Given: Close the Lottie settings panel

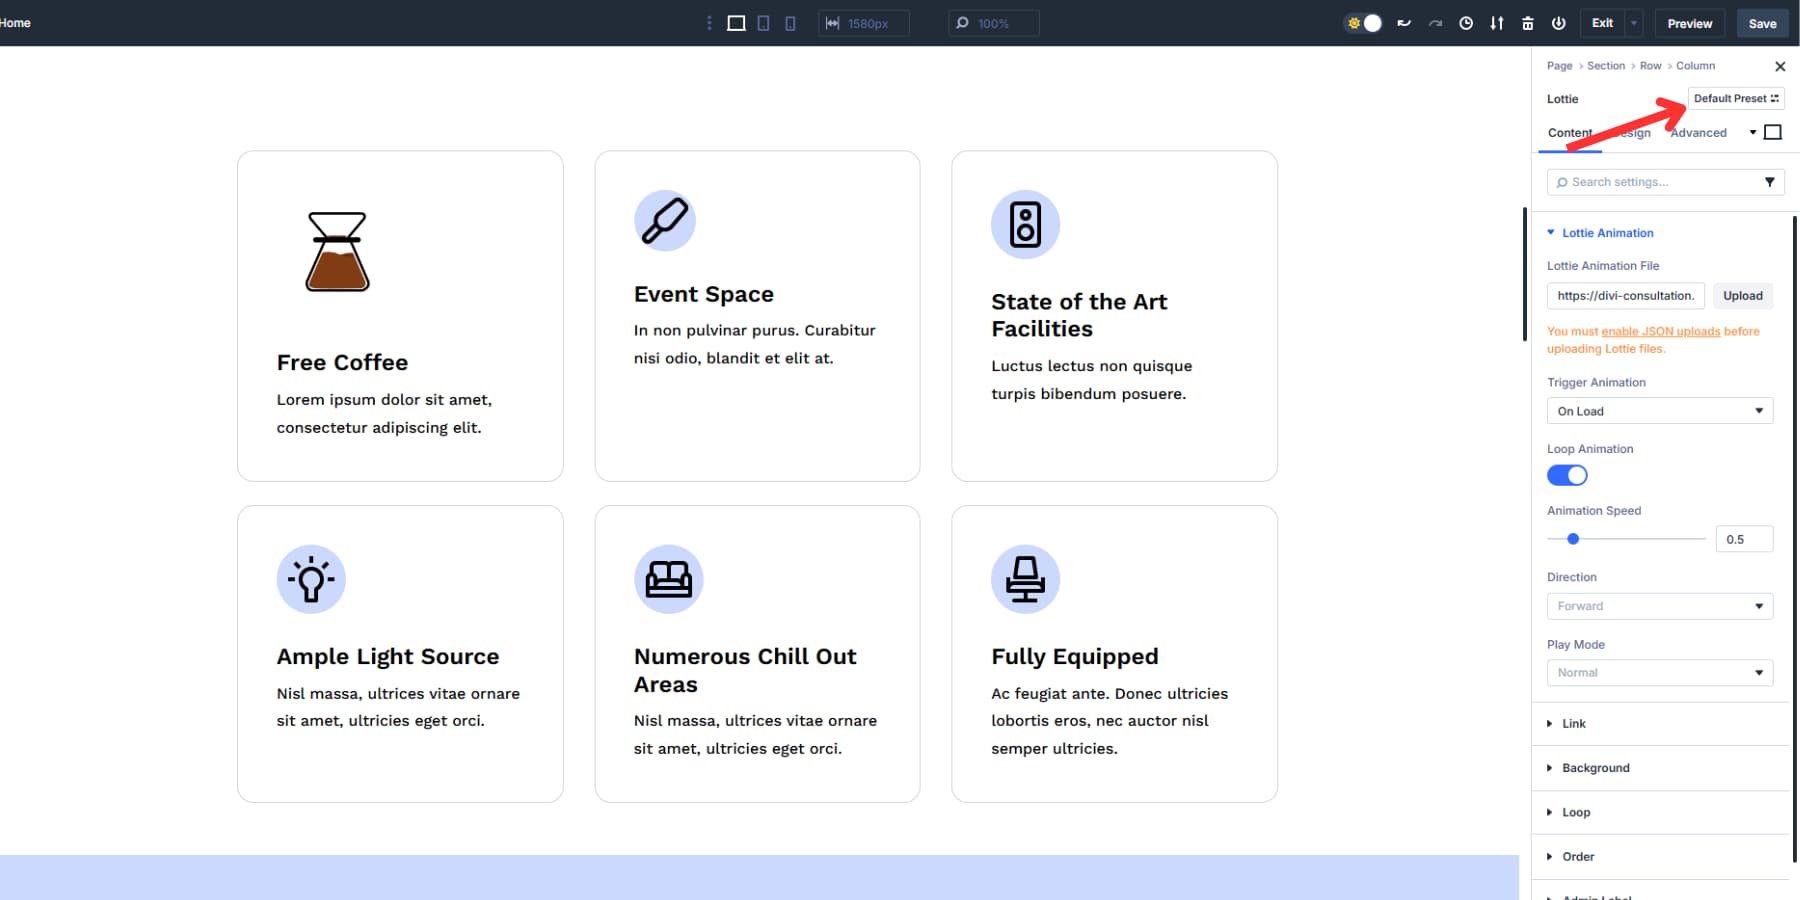Looking at the screenshot, I should [x=1781, y=66].
